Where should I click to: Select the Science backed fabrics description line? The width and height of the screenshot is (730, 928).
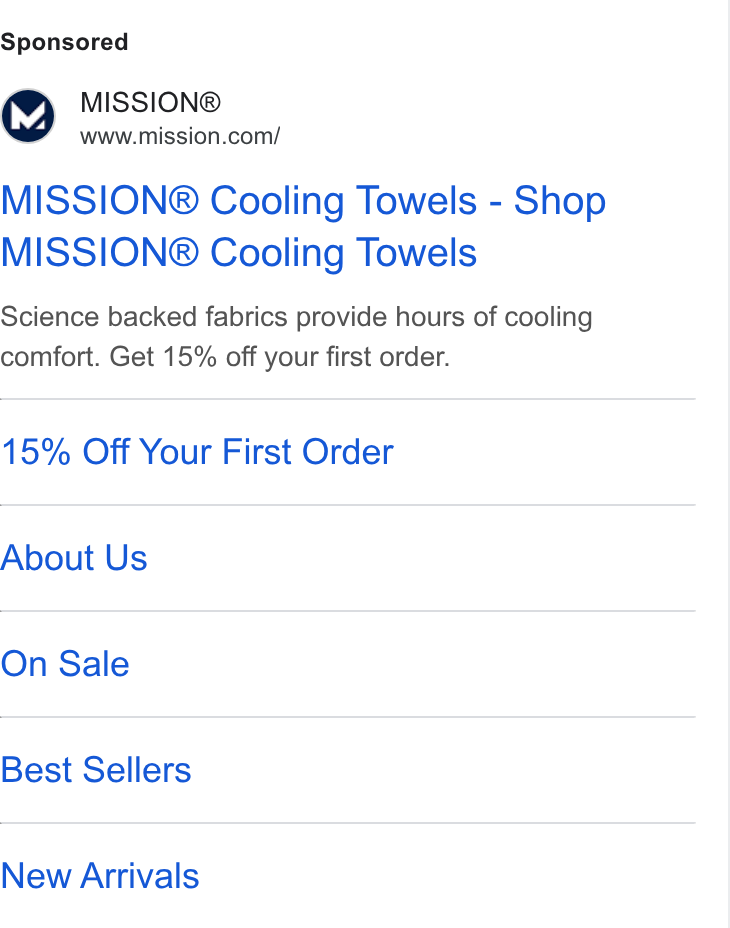296,318
